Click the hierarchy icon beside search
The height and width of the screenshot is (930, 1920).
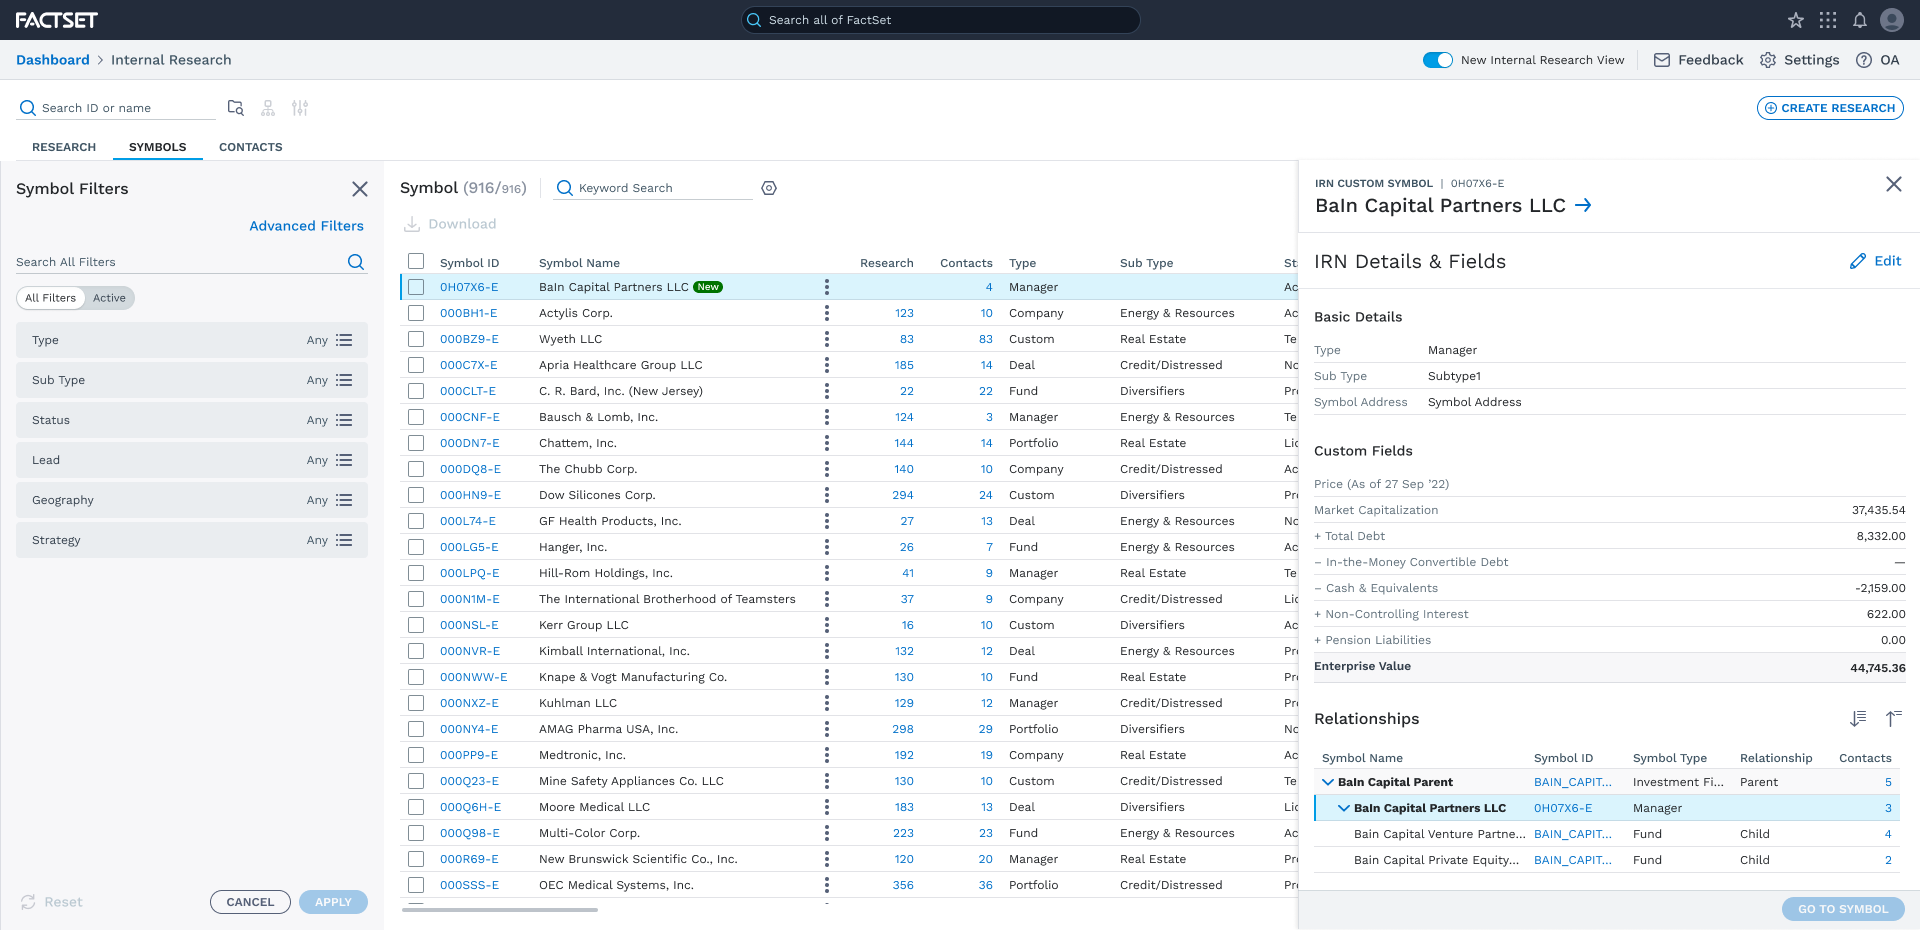pyautogui.click(x=268, y=108)
